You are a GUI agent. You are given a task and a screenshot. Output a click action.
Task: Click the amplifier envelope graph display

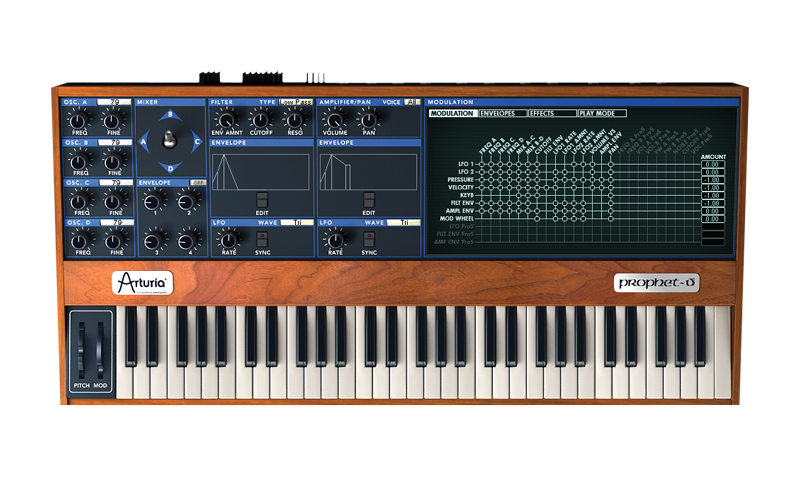pos(368,172)
